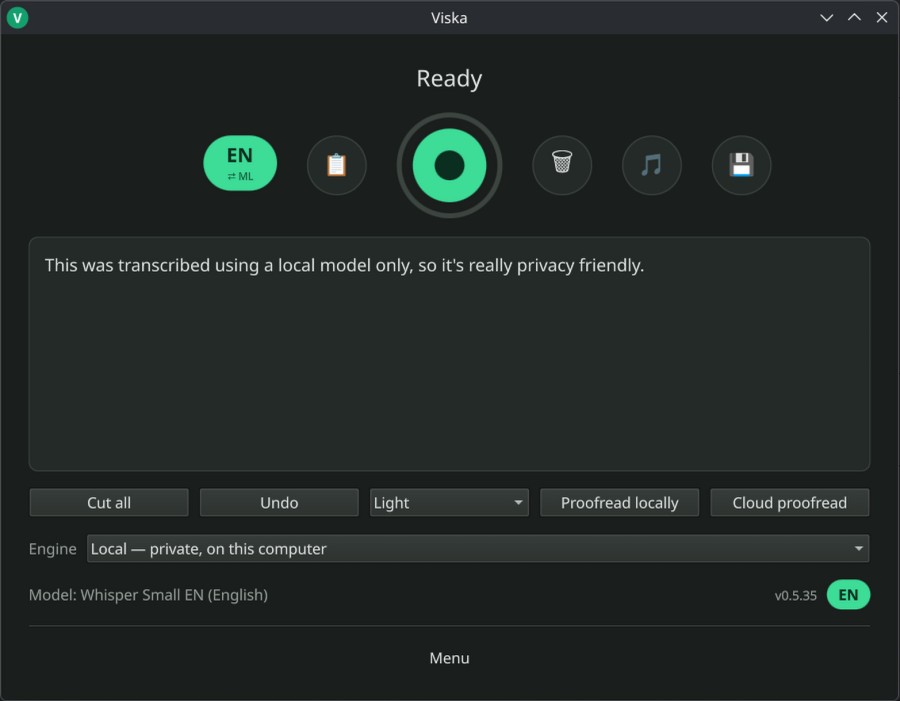
Task: Run Proofread locally
Action: (619, 503)
